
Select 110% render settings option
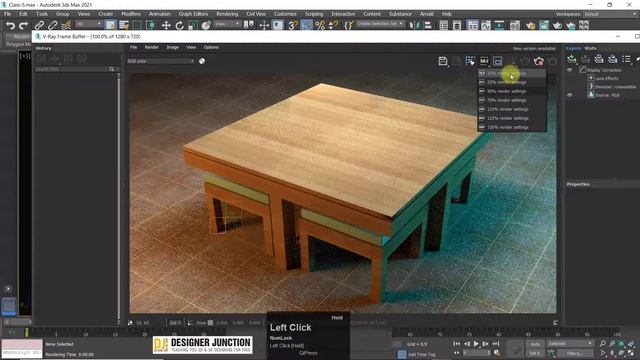[x=512, y=109]
